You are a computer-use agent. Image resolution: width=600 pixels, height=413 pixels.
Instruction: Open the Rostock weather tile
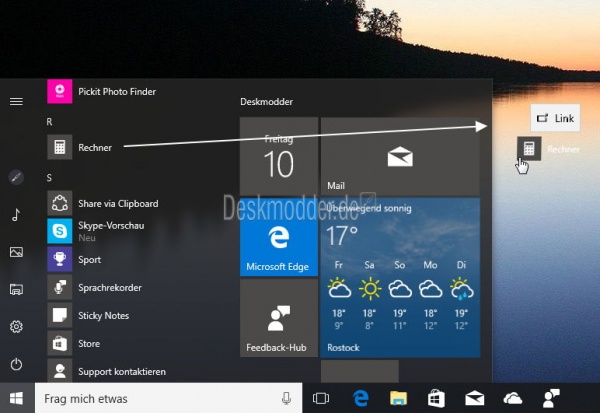point(400,277)
